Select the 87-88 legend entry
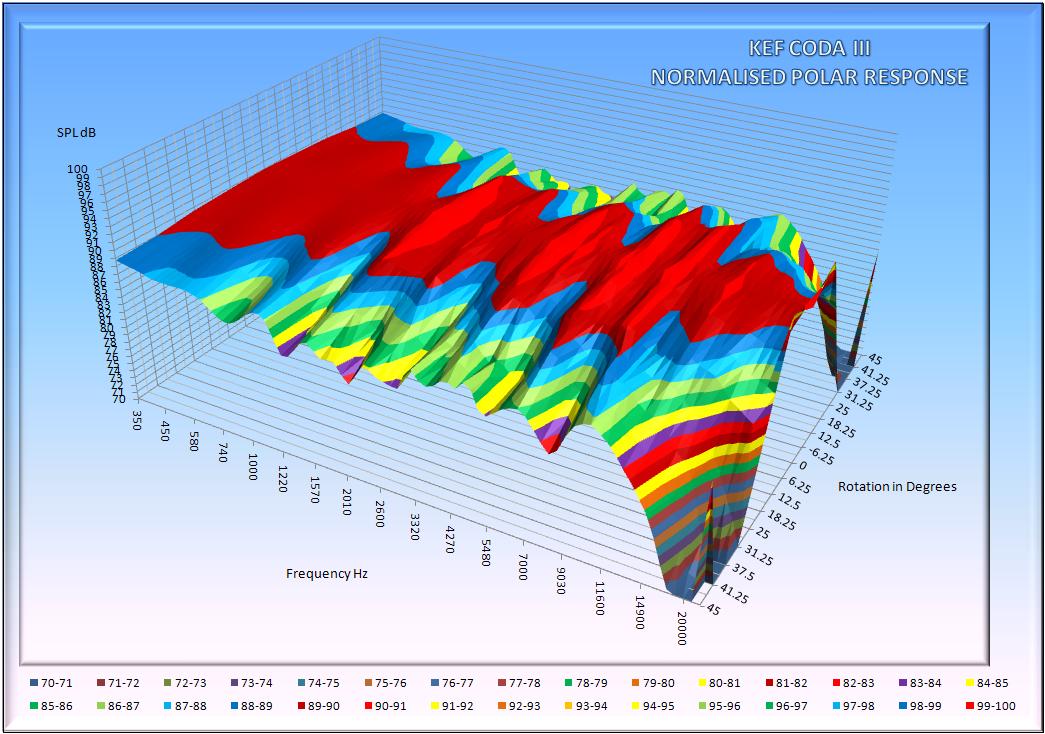 (185, 706)
